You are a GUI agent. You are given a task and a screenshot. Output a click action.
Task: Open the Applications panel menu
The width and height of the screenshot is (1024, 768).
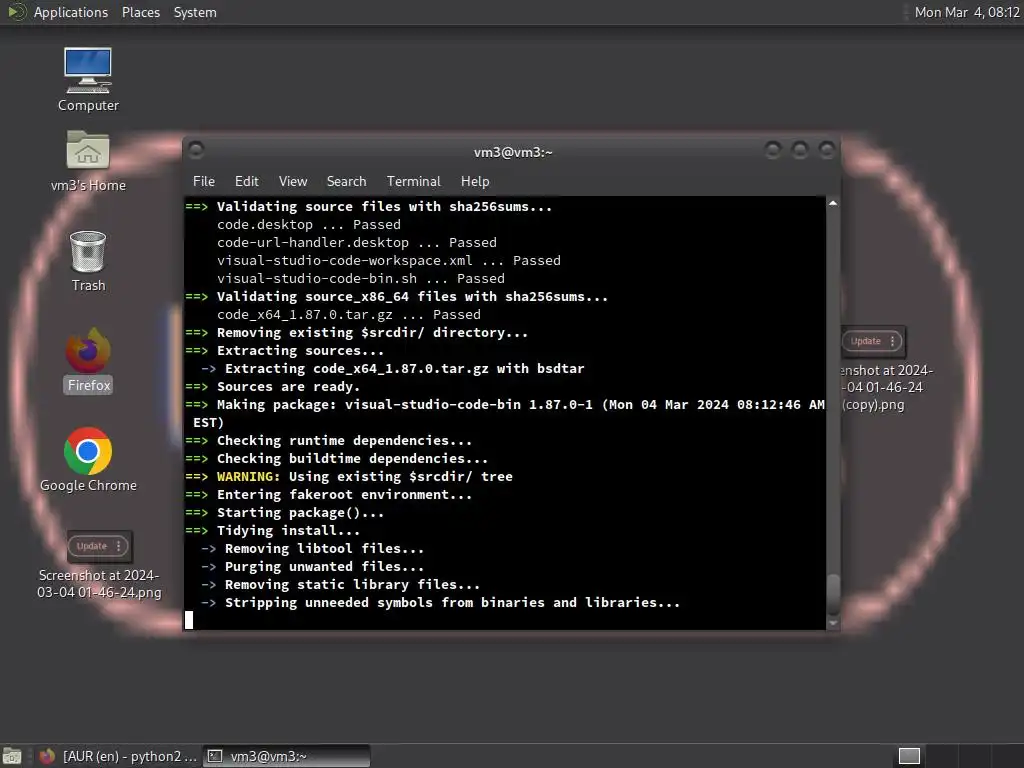click(x=71, y=12)
